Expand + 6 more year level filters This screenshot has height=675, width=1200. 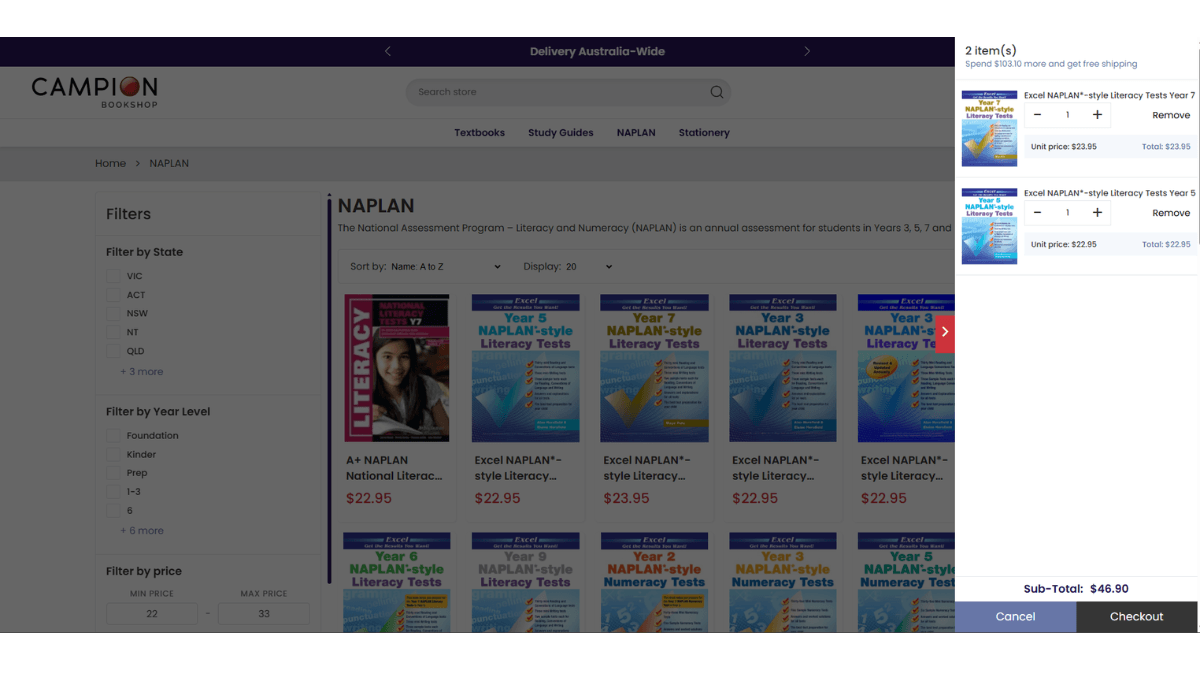coord(142,531)
